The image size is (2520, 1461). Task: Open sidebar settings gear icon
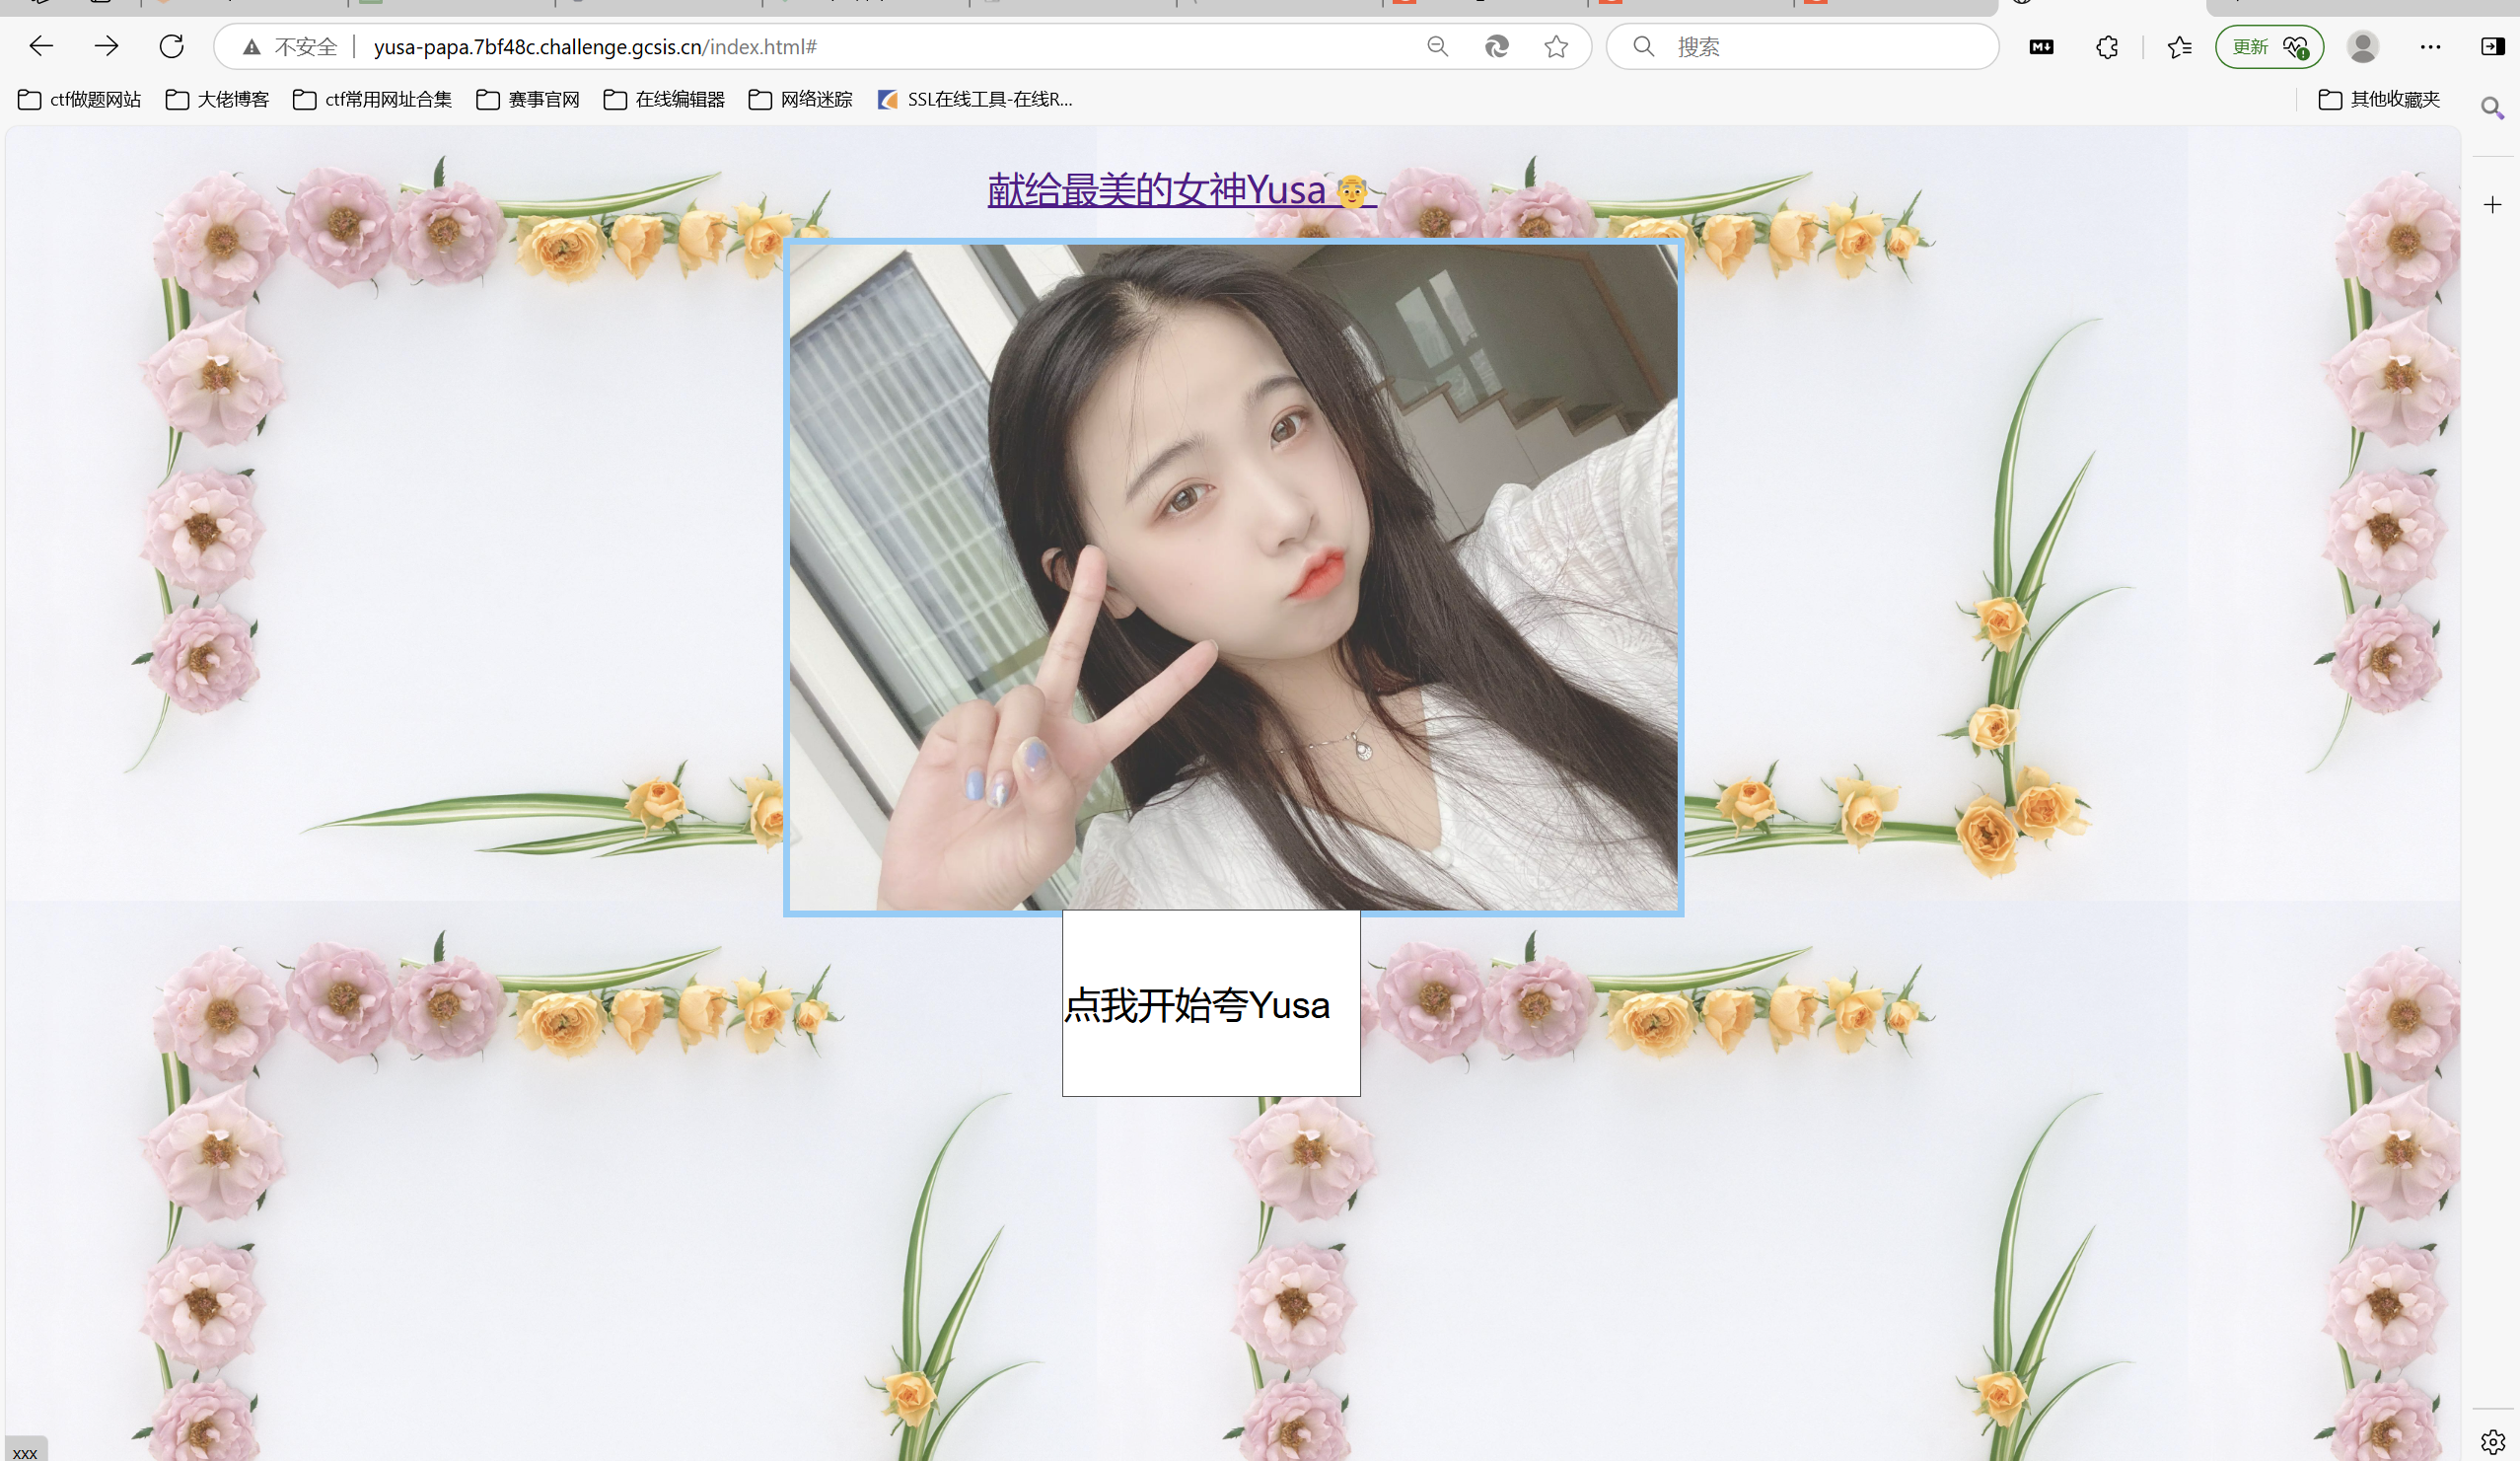pyautogui.click(x=2492, y=1442)
